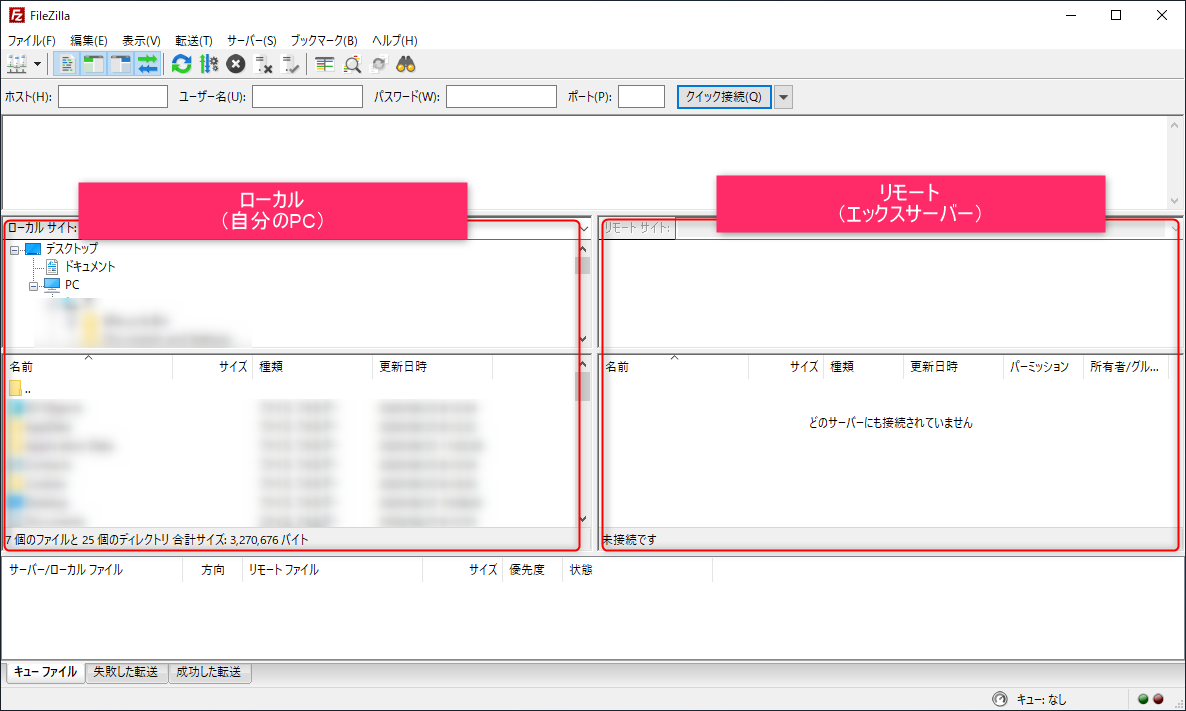The height and width of the screenshot is (711, 1186).
Task: Open the 転送(T) menu
Action: point(194,40)
